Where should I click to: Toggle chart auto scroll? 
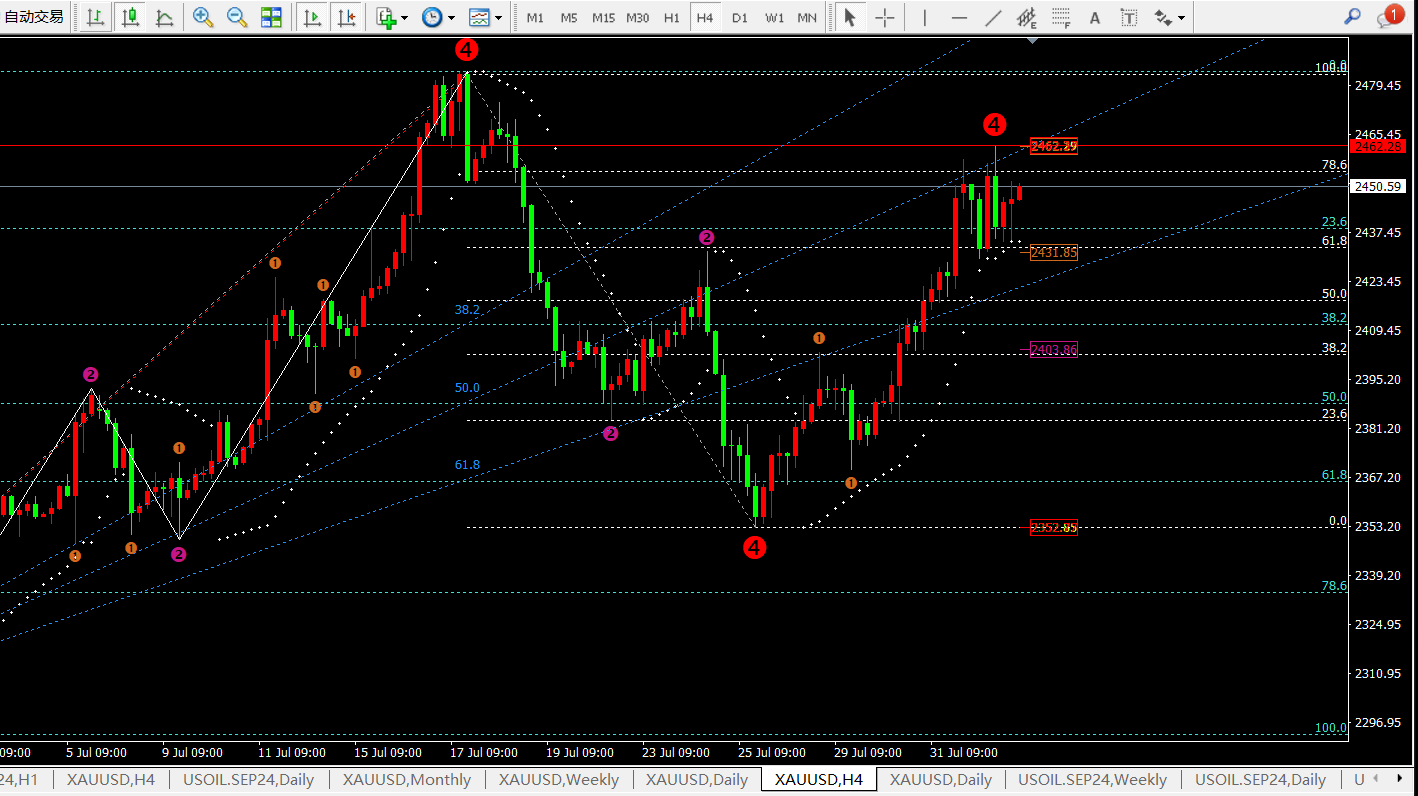pyautogui.click(x=312, y=17)
